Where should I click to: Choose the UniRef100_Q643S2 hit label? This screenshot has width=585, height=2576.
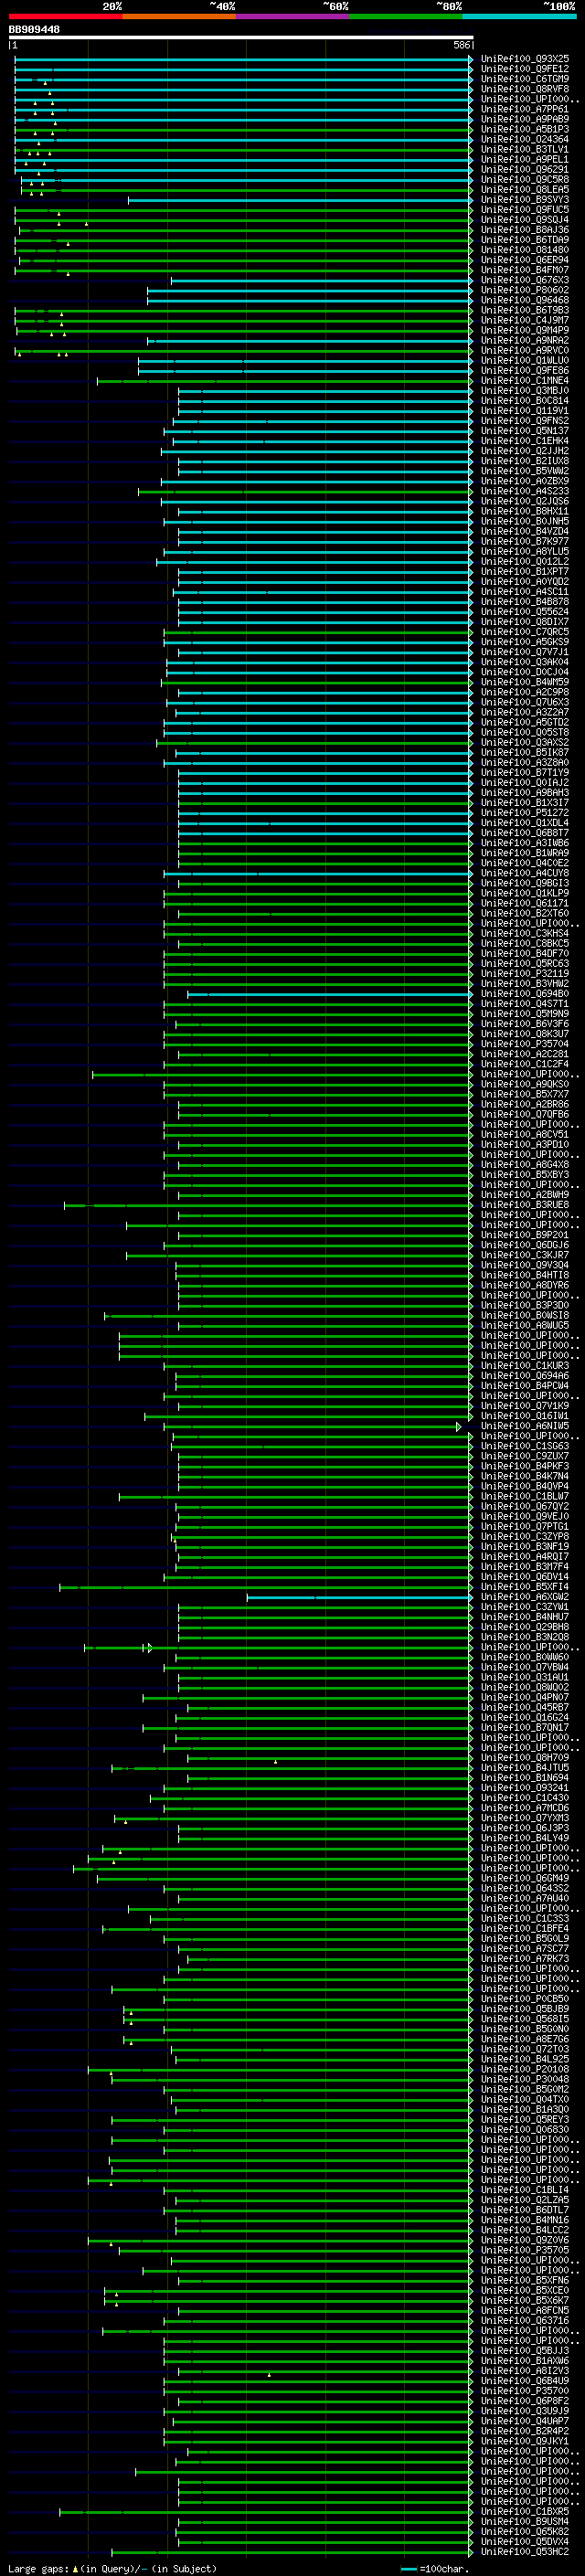coord(525,1888)
